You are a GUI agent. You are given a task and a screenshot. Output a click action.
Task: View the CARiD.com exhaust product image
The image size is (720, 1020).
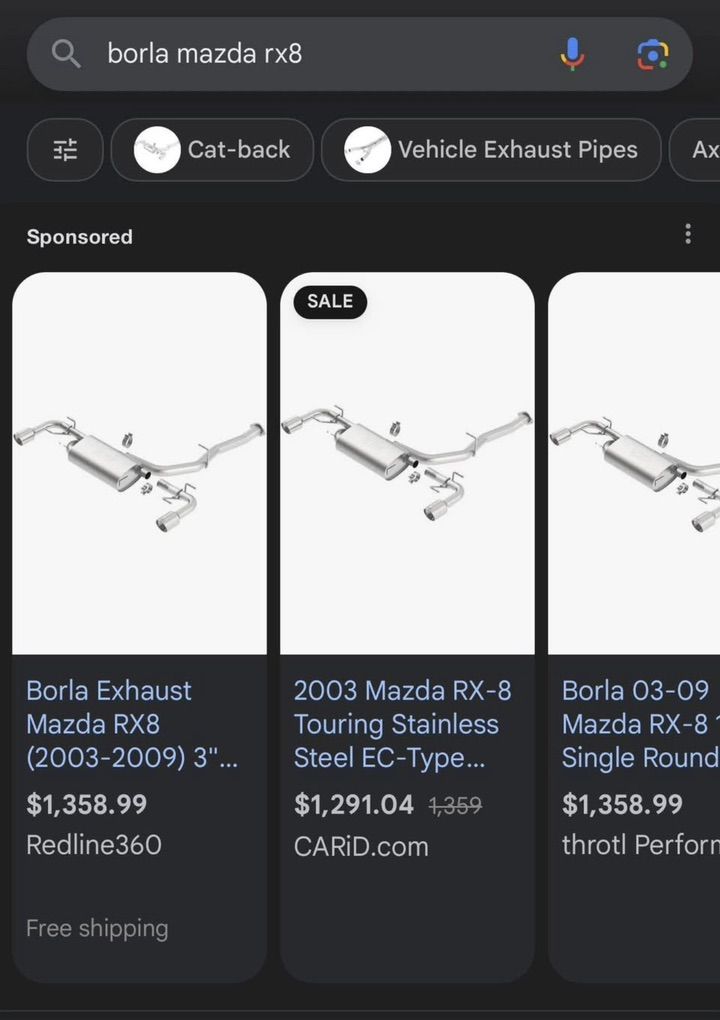click(407, 463)
